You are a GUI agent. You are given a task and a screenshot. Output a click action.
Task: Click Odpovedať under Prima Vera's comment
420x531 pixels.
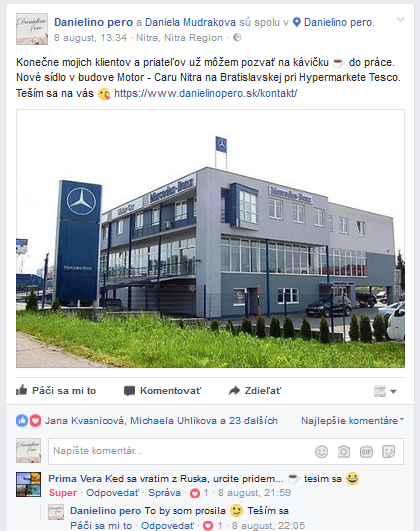pos(112,493)
